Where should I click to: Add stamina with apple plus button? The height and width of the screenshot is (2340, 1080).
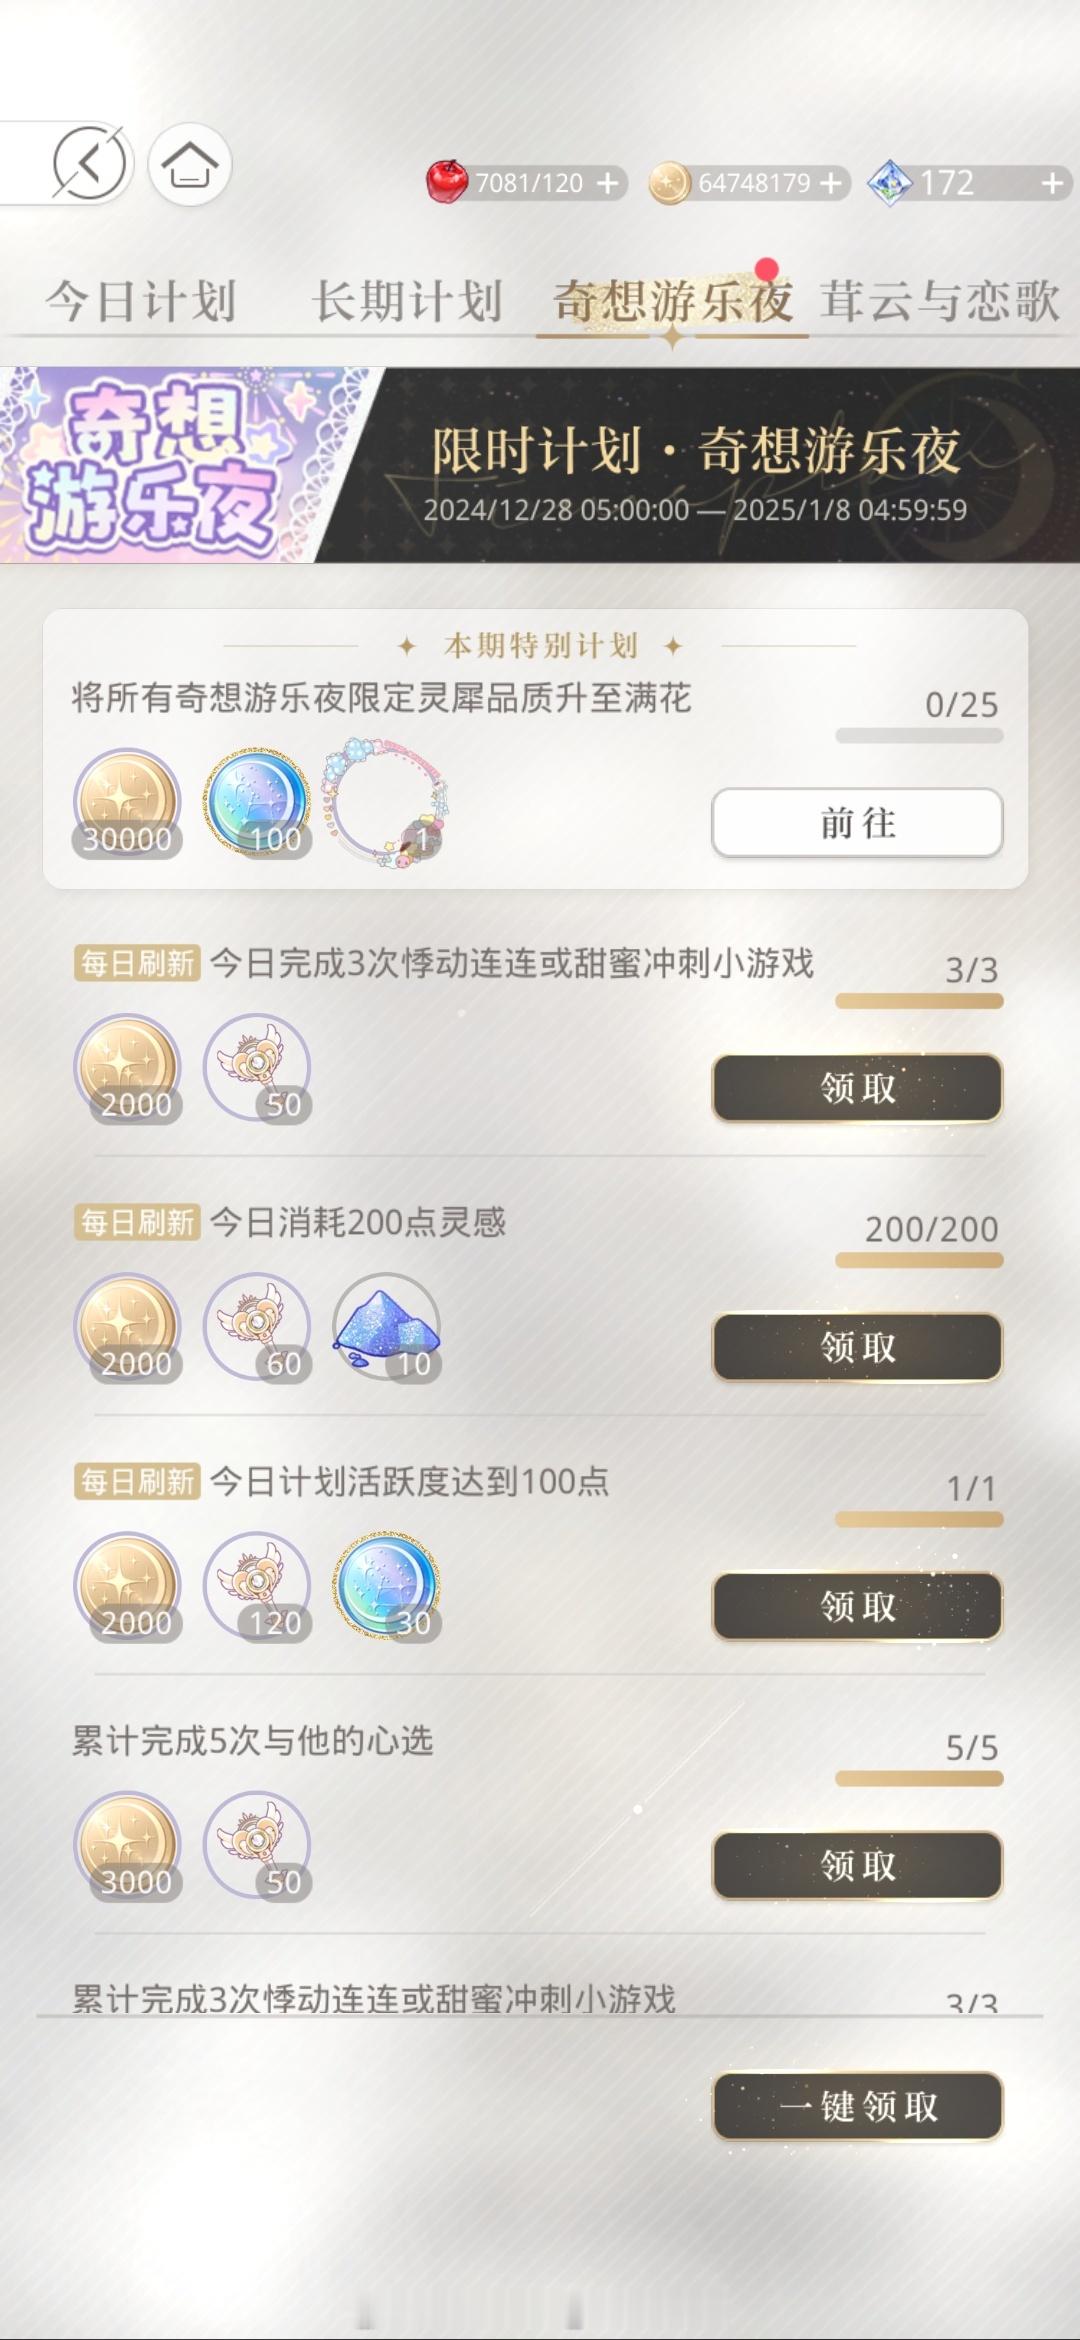tap(607, 183)
